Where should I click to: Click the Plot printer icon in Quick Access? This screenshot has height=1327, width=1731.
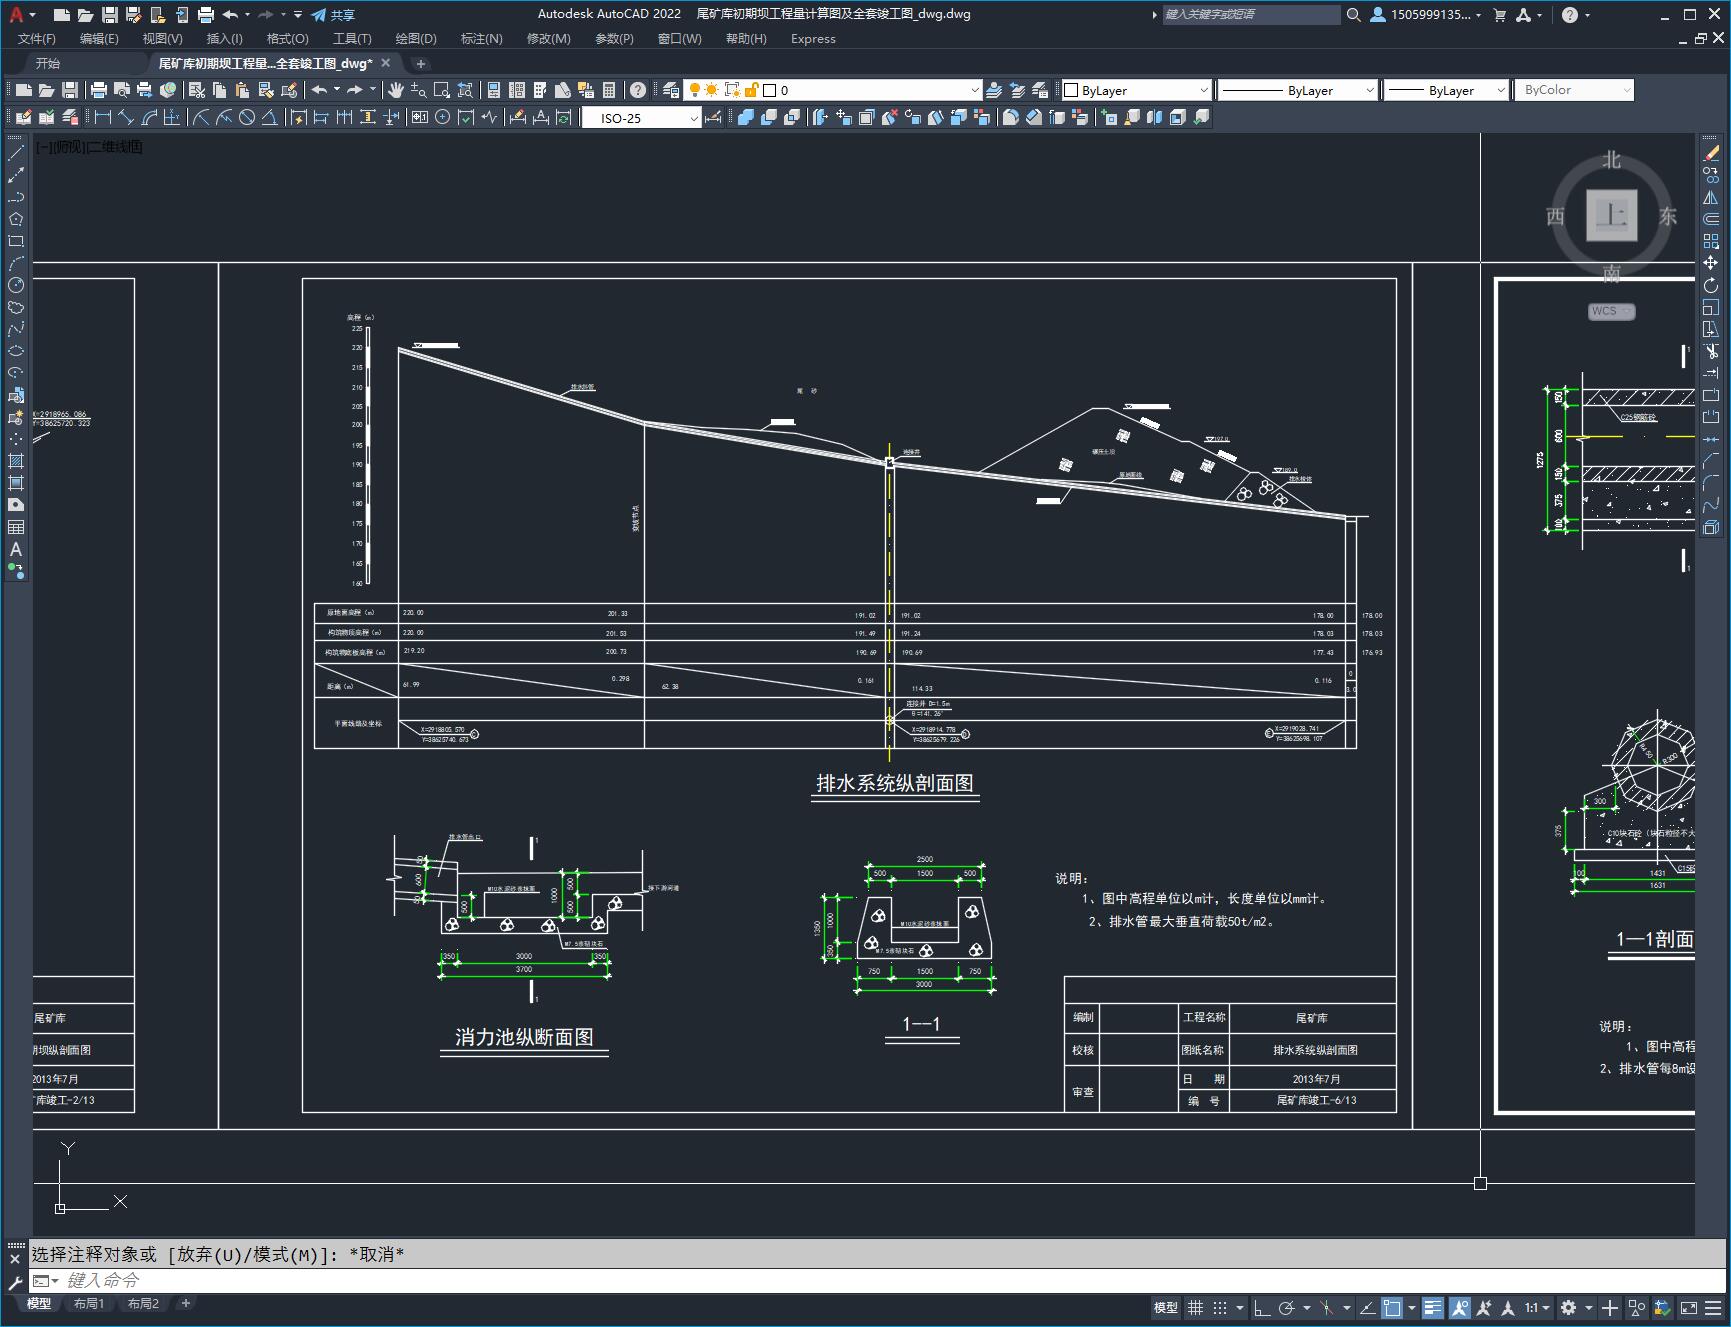coord(206,15)
